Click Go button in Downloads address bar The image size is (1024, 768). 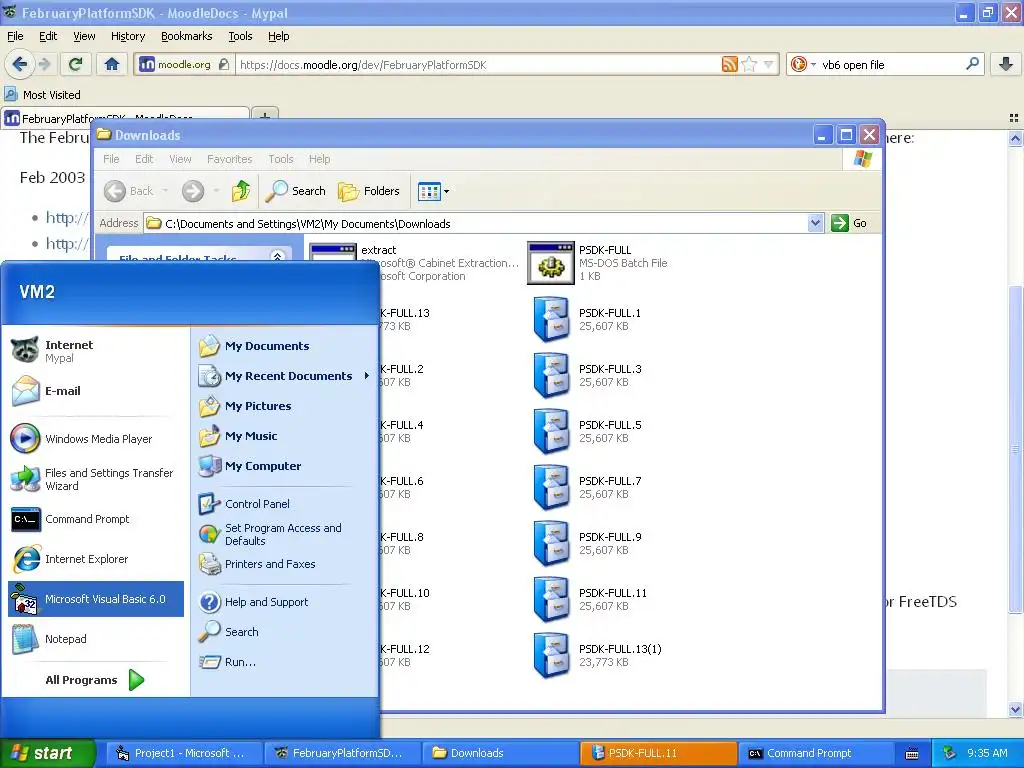pyautogui.click(x=850, y=223)
